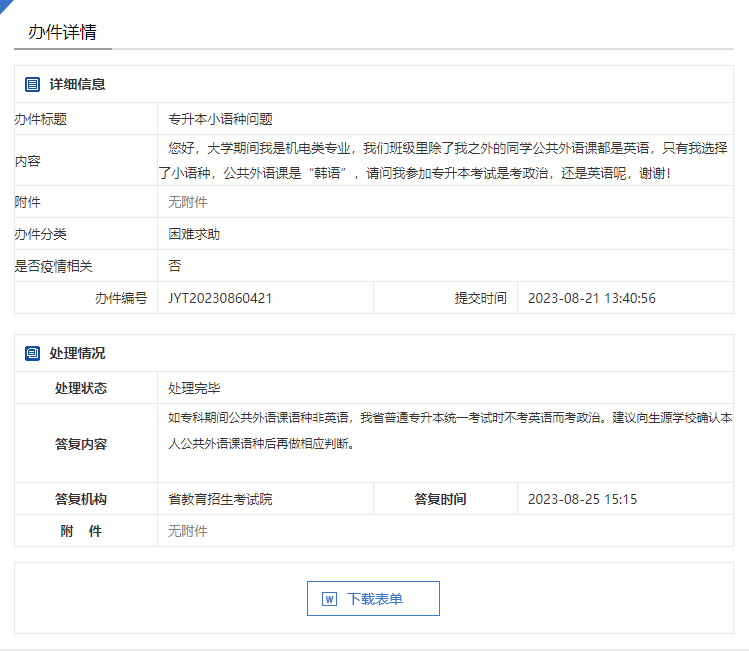Screen dimensions: 749x651
Task: Click the reply agency 省教育招生考试院
Action: 220,499
